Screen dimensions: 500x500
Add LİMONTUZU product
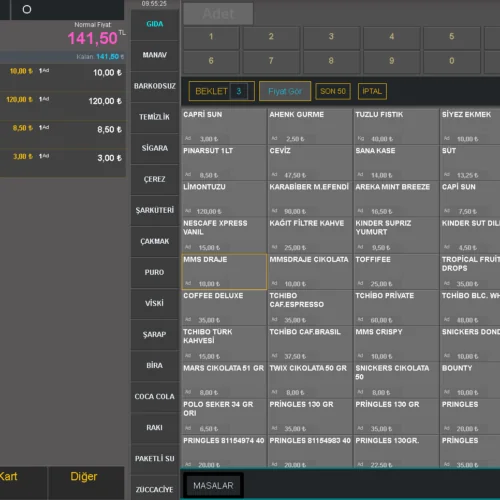(x=224, y=199)
